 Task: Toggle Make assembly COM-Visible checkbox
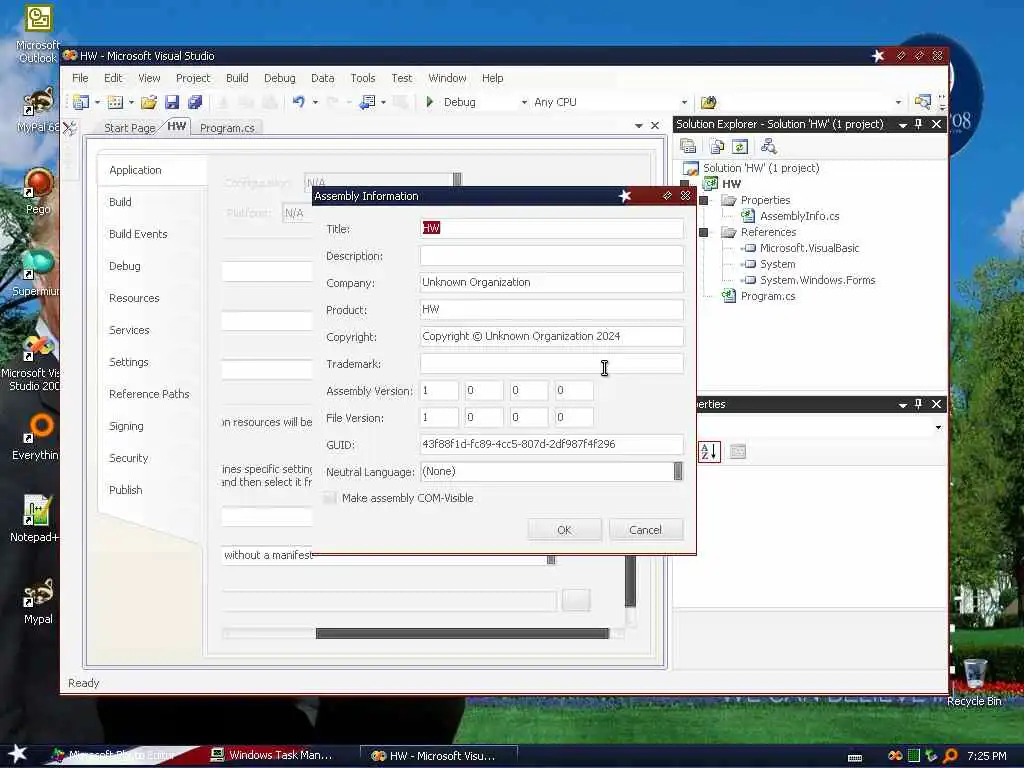(330, 498)
